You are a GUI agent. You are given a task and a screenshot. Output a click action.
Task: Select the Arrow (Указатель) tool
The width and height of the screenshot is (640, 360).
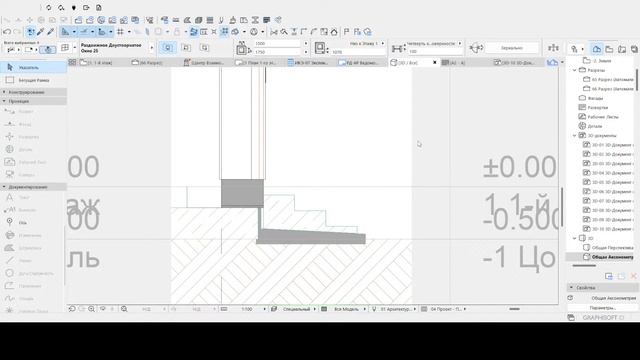(x=33, y=67)
